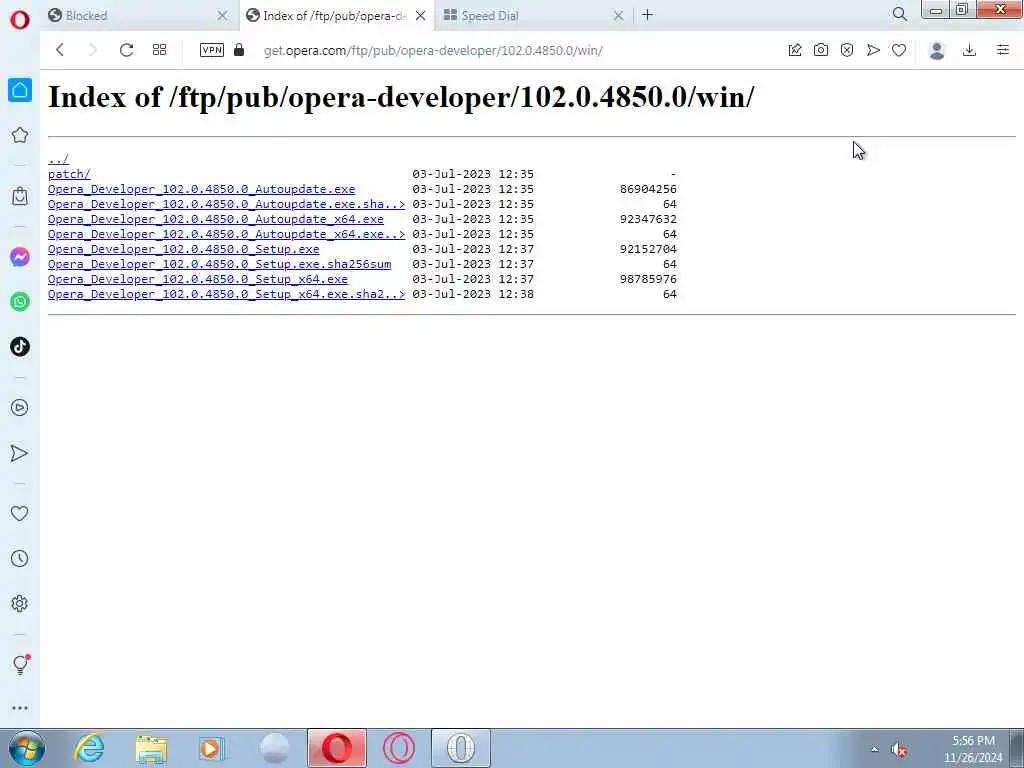
Task: Open the Player icon in sidebar
Action: click(x=20, y=408)
